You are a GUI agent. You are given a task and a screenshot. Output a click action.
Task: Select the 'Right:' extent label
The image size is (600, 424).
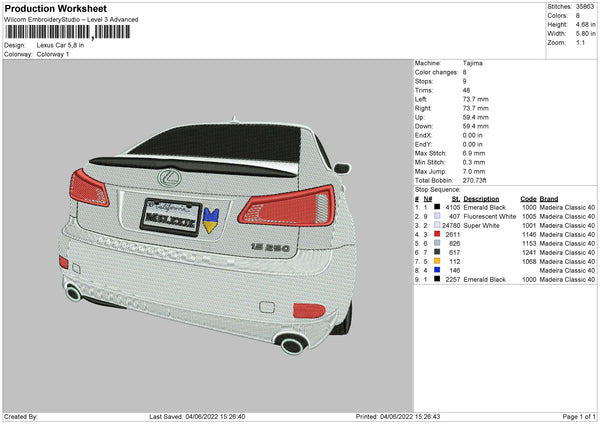tap(423, 108)
